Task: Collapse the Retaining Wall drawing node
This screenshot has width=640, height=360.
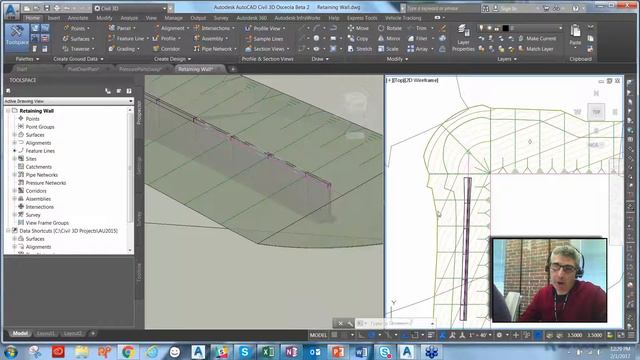Action: tap(8, 111)
